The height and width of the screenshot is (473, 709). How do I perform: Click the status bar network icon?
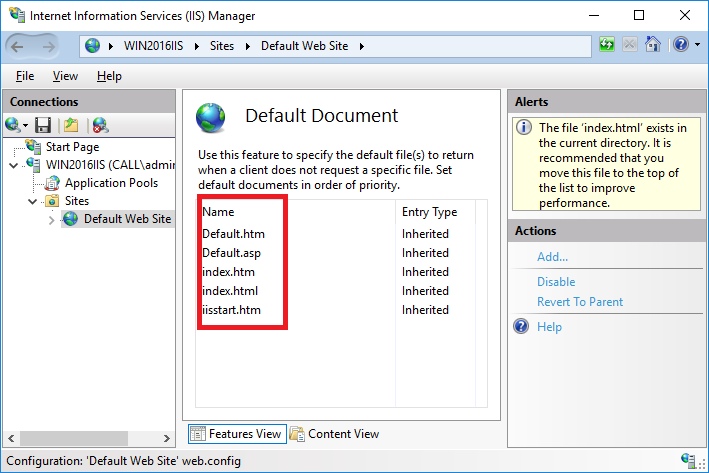(688, 460)
